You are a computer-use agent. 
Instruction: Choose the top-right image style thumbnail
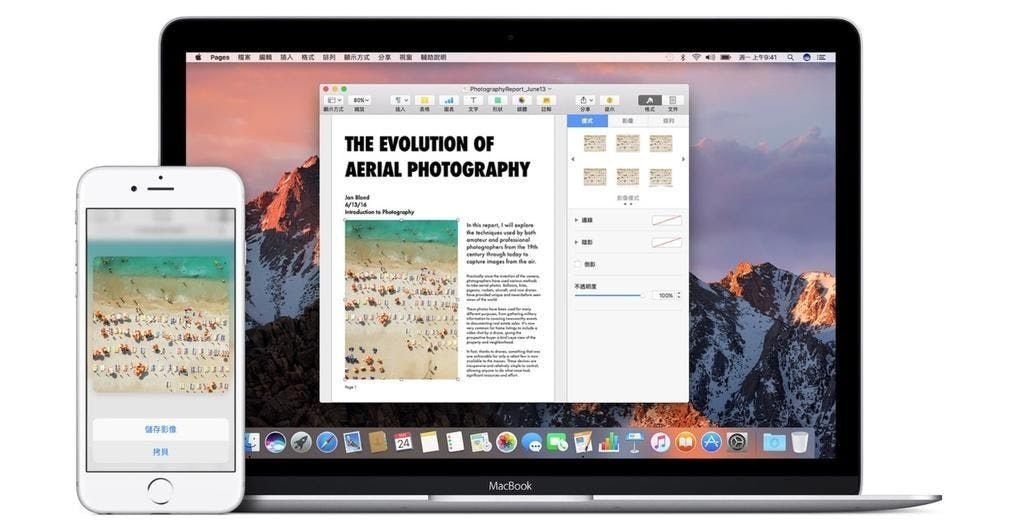pos(661,143)
